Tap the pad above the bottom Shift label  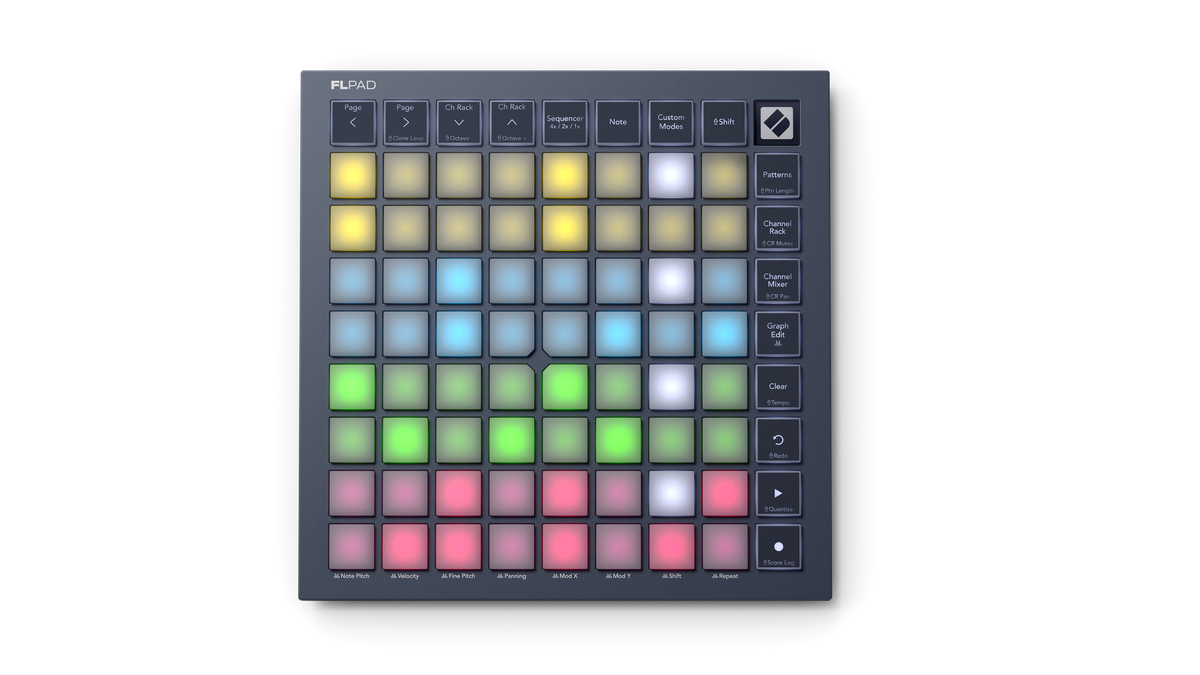point(671,547)
